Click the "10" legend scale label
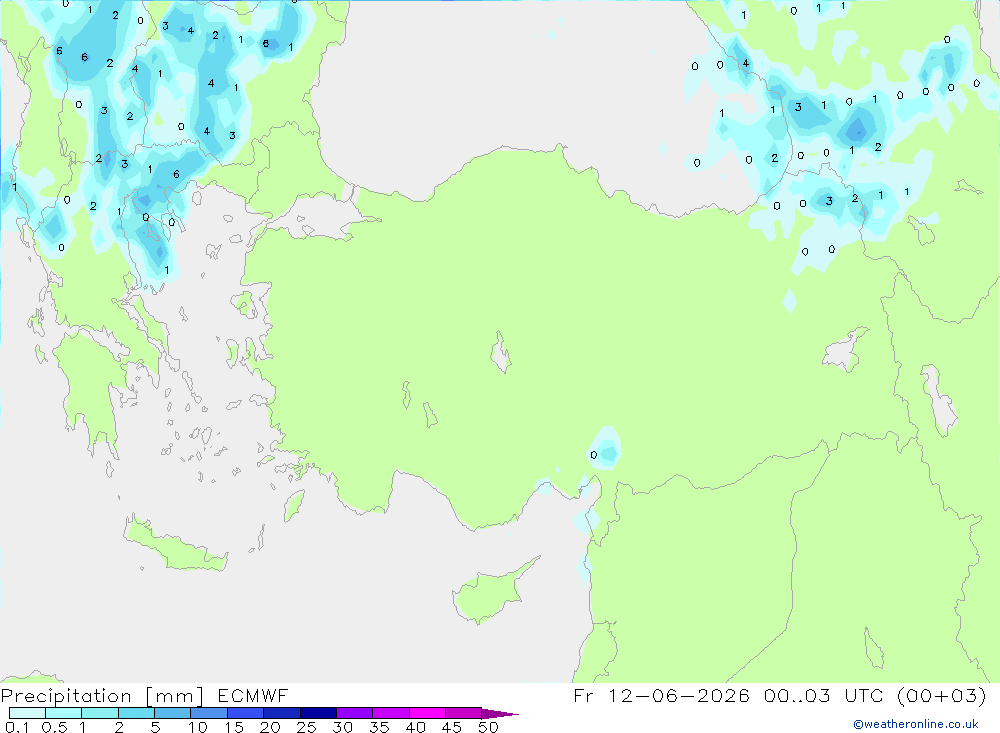 point(198,727)
